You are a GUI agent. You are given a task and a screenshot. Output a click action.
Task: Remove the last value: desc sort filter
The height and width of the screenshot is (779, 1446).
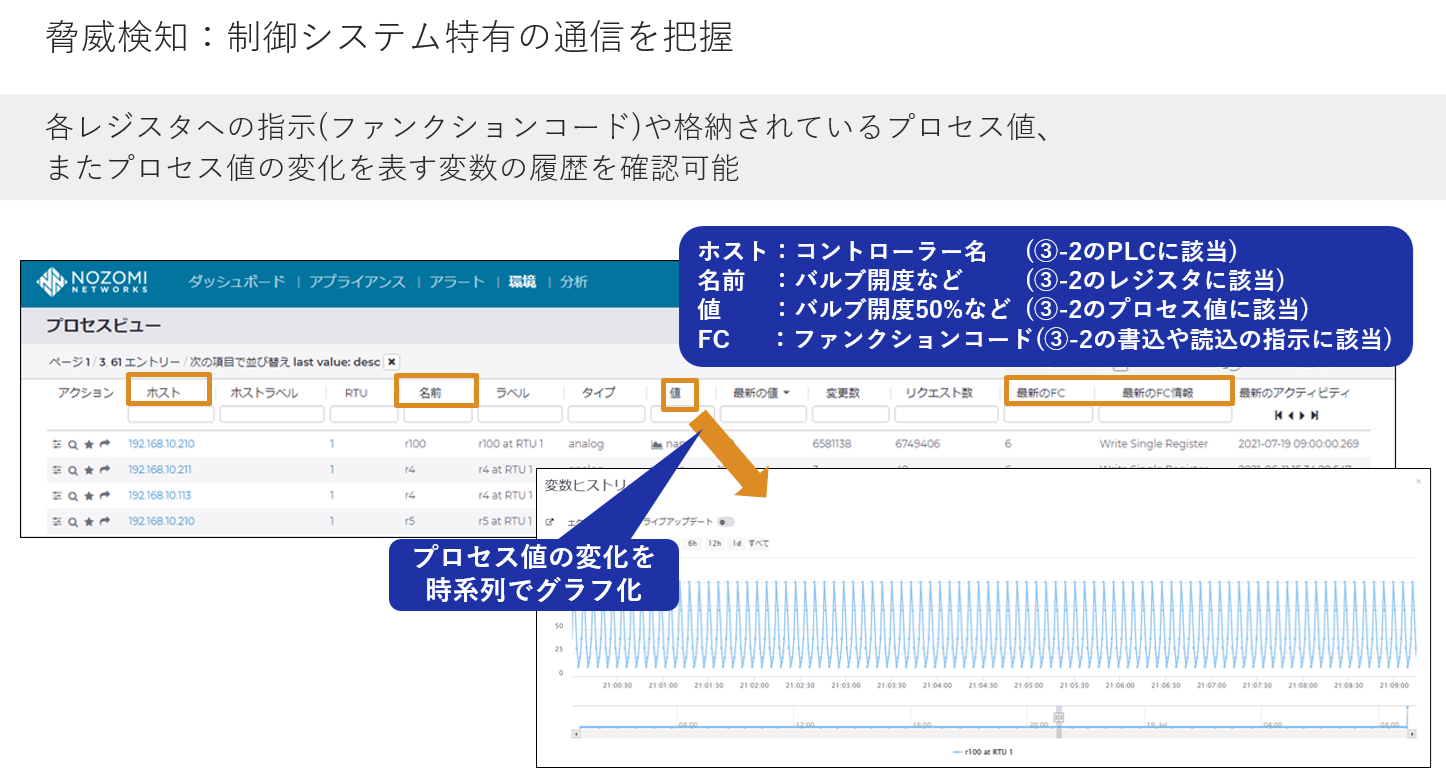point(391,361)
